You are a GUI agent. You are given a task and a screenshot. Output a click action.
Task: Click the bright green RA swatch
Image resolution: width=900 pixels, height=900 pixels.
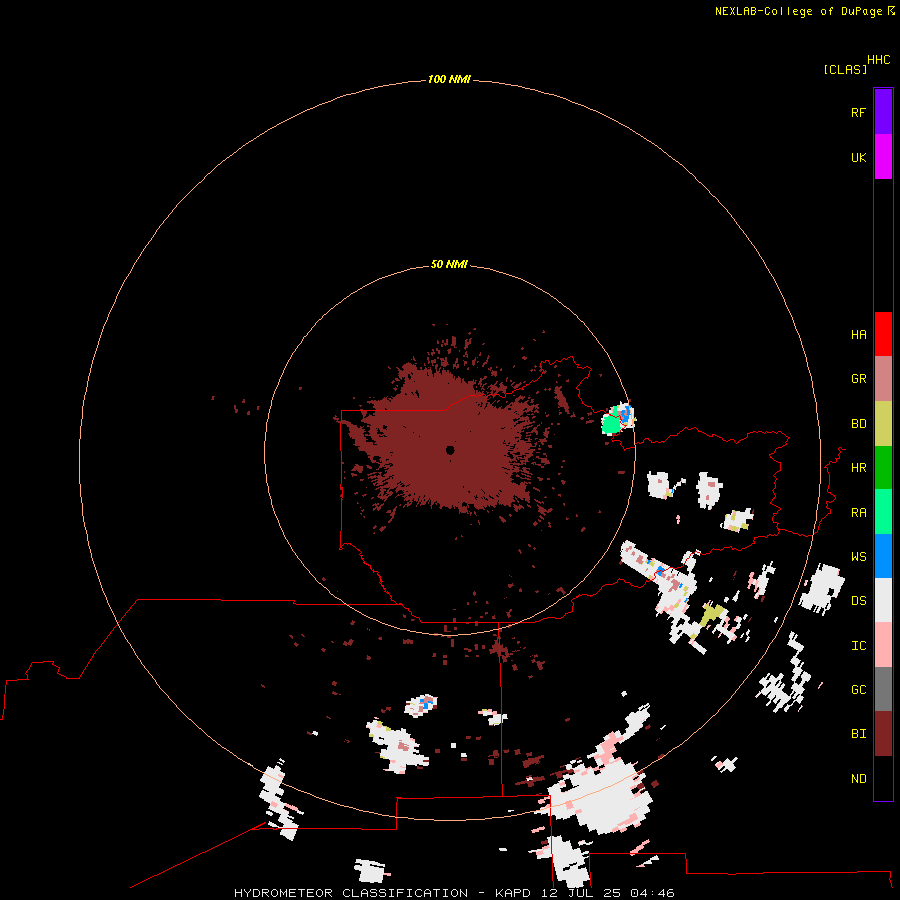click(x=883, y=512)
